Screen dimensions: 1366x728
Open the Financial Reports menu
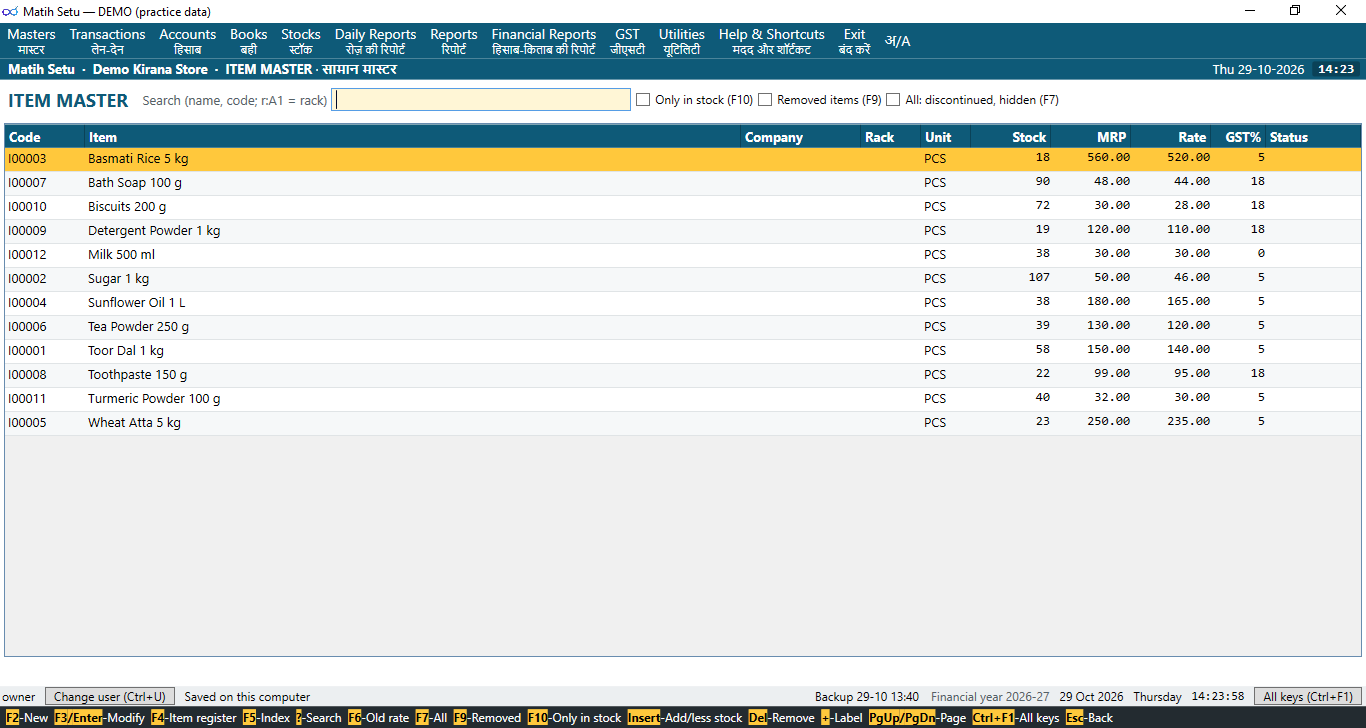tap(543, 41)
